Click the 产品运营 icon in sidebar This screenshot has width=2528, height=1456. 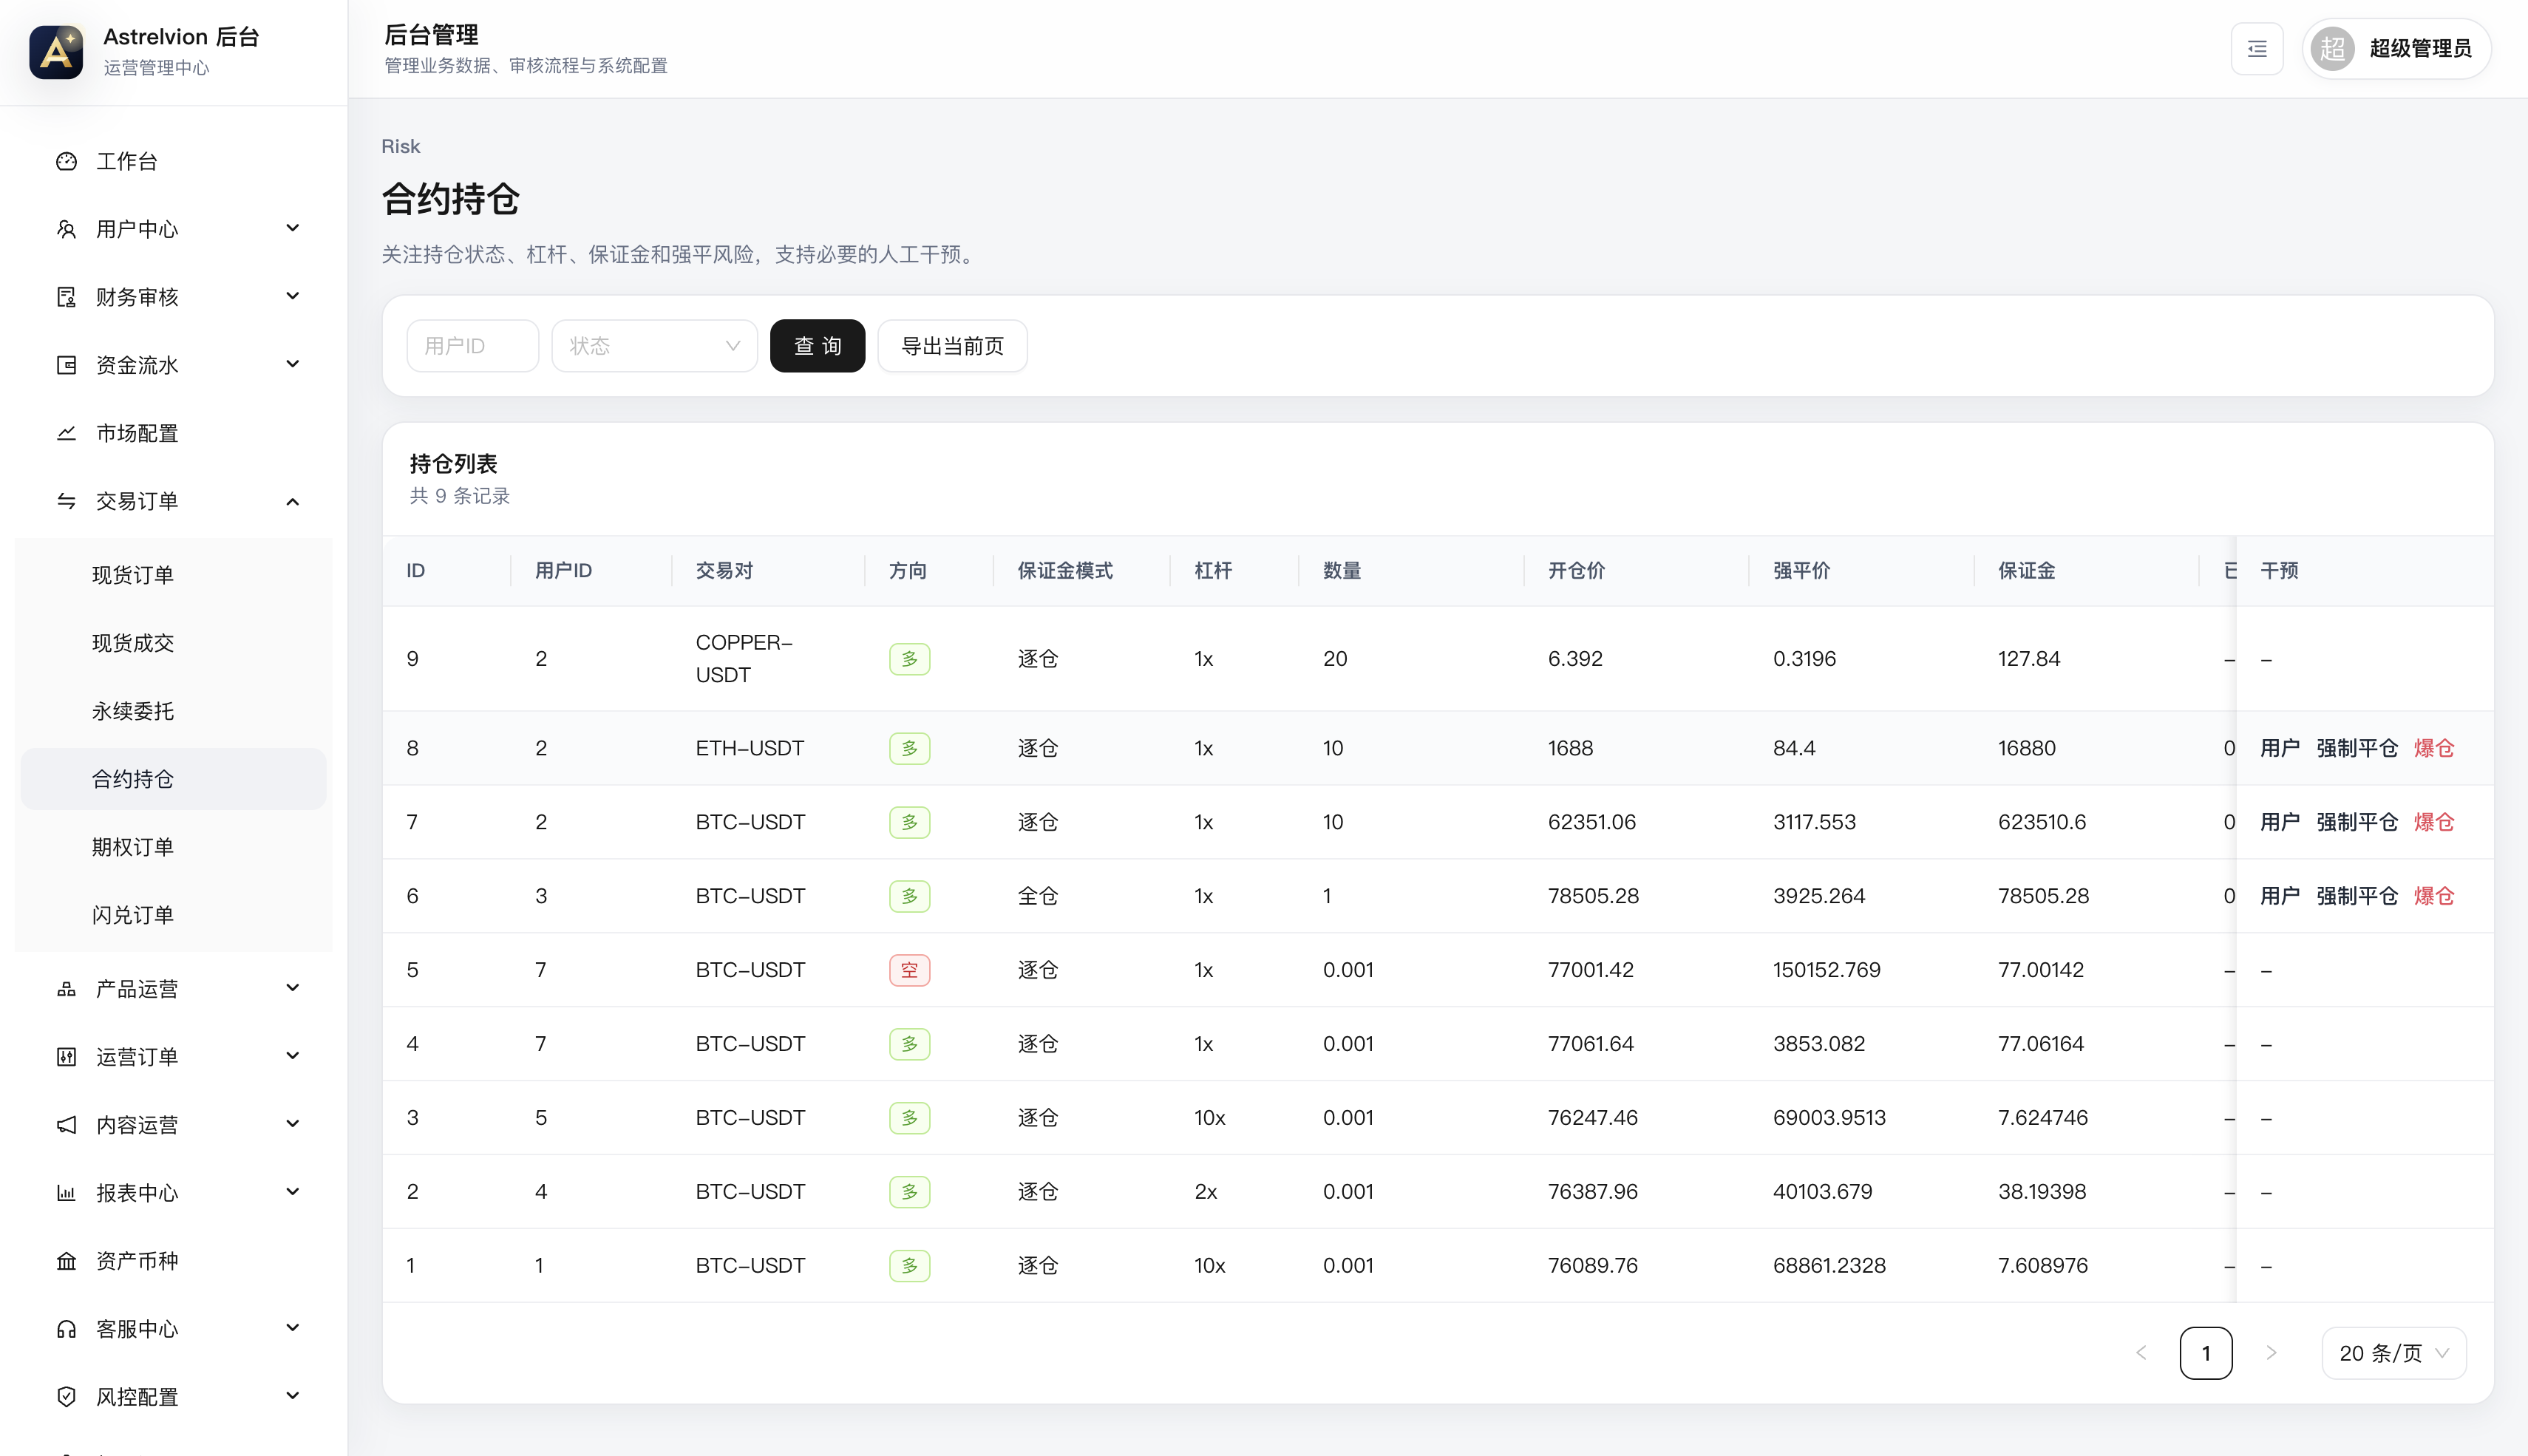pos(66,989)
